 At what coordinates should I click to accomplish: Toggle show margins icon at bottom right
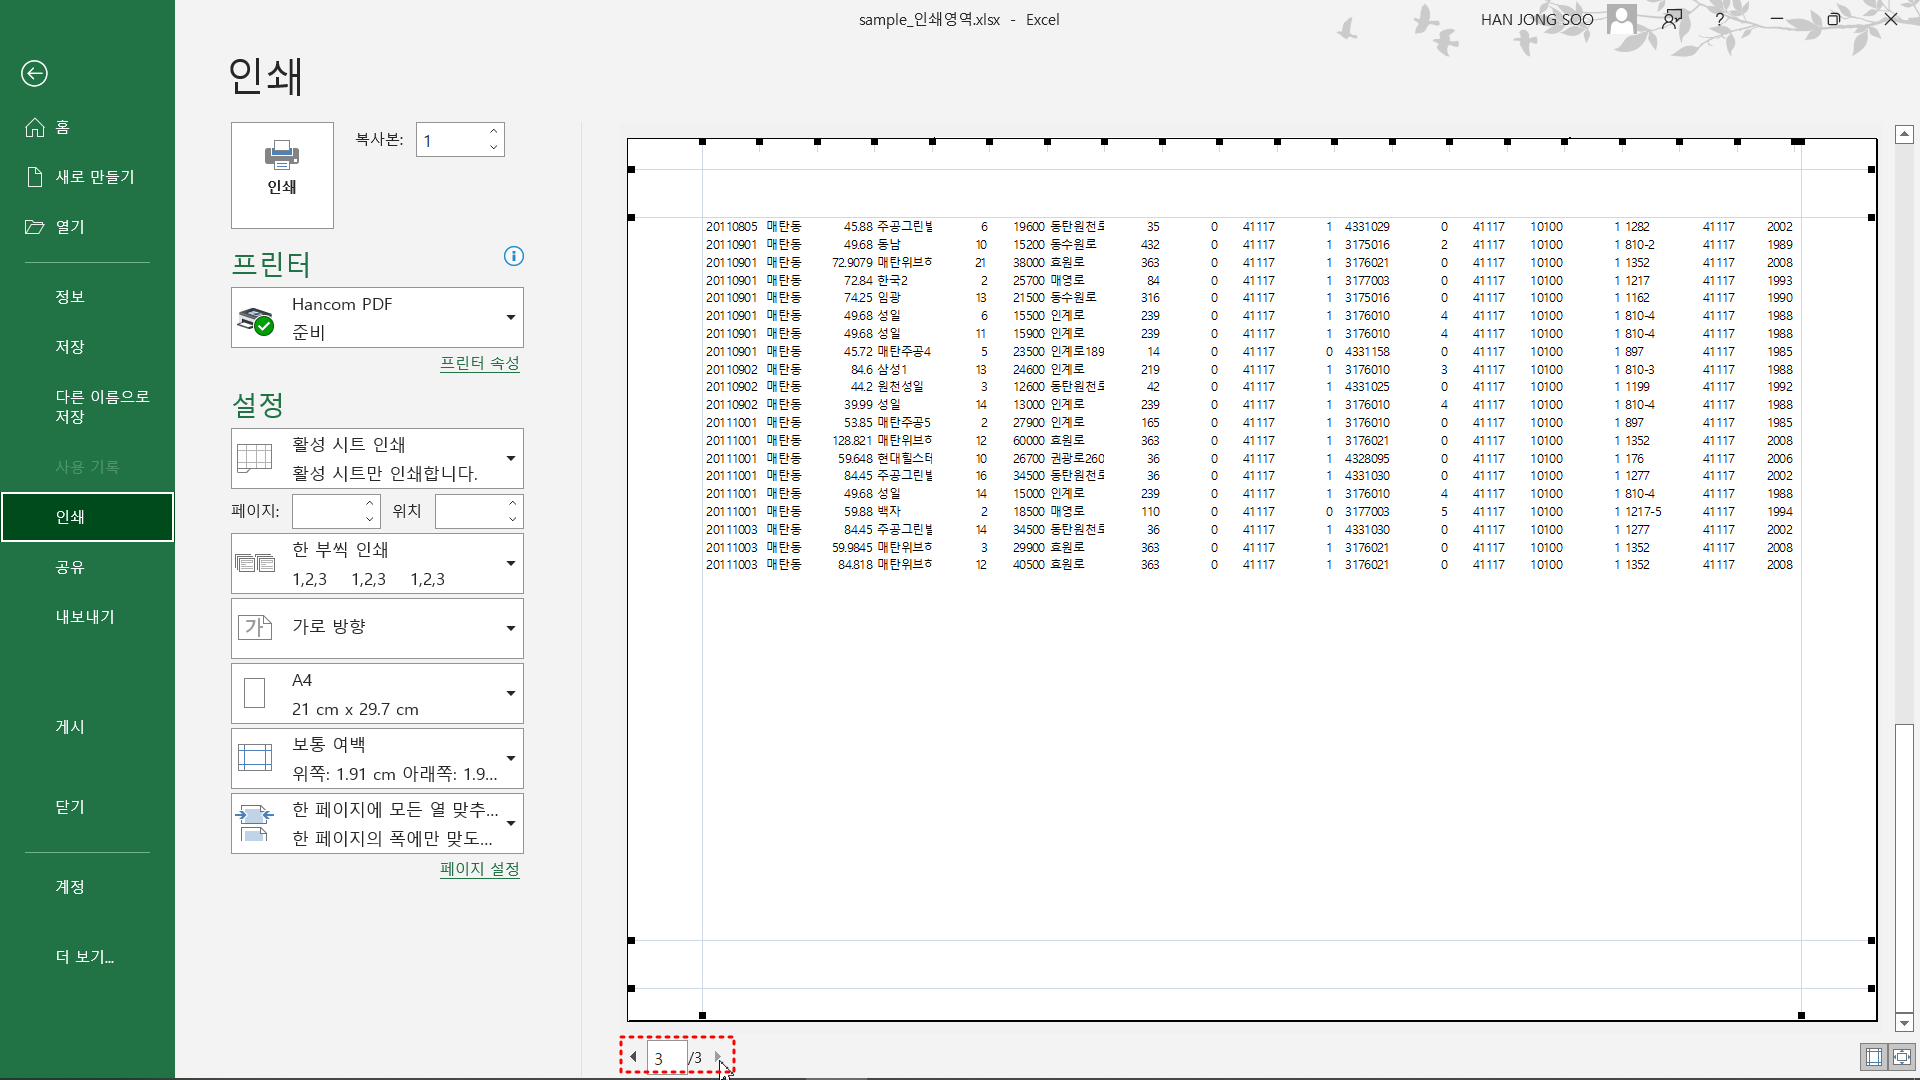[x=1874, y=1057]
